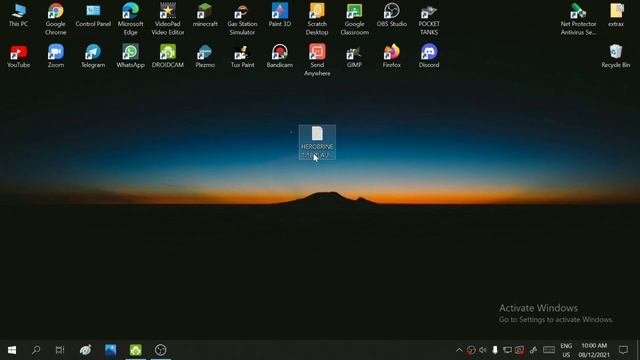Select YouTube desktop shortcut
The width and height of the screenshot is (640, 360).
pos(18,56)
